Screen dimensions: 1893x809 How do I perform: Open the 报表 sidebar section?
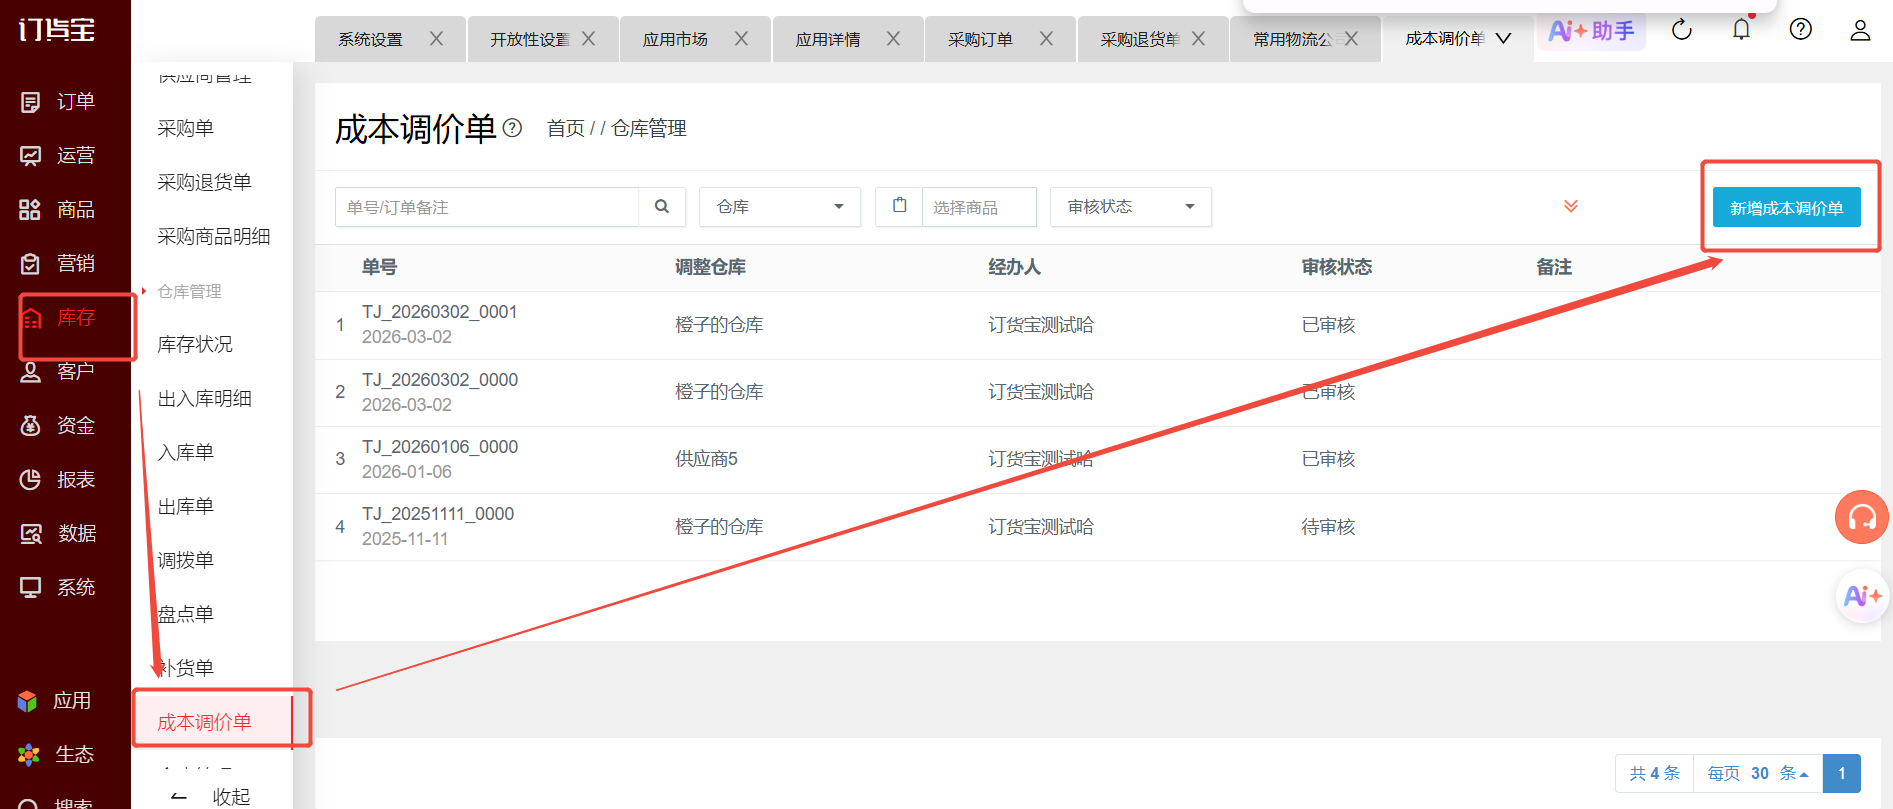pyautogui.click(x=58, y=480)
